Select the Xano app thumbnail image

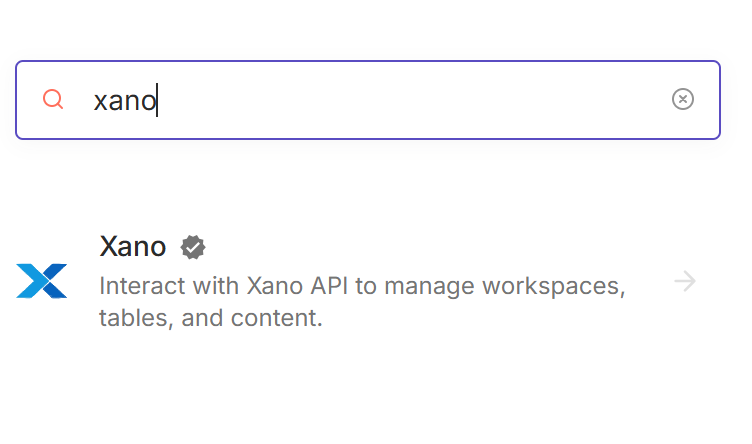(42, 281)
